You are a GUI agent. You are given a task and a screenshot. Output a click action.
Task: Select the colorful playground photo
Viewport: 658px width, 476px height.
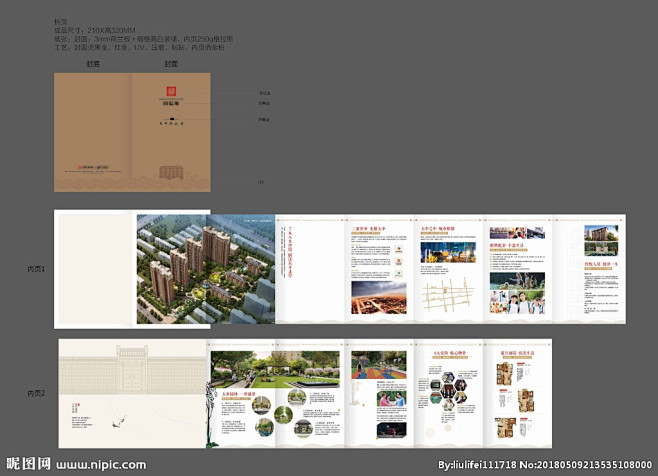379,367
